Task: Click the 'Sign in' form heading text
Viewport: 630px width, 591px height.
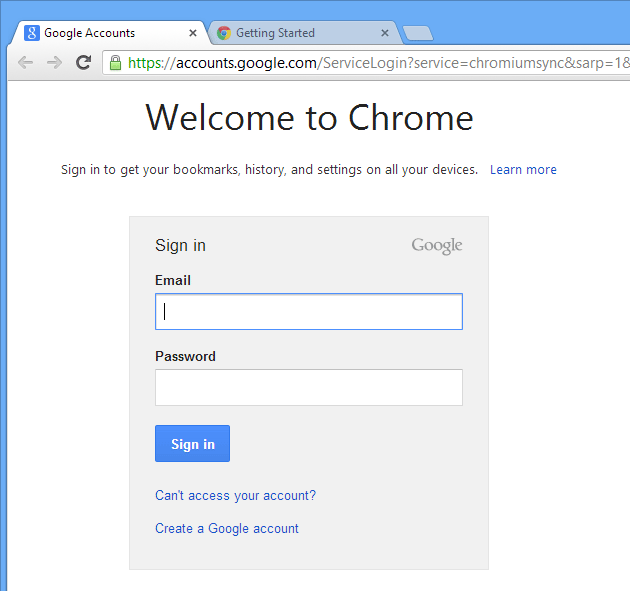Action: click(x=180, y=245)
